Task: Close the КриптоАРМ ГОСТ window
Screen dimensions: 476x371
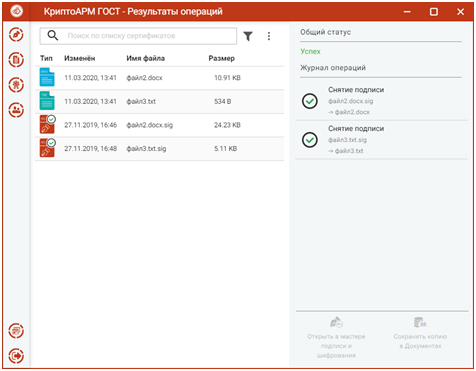Action: (x=460, y=12)
